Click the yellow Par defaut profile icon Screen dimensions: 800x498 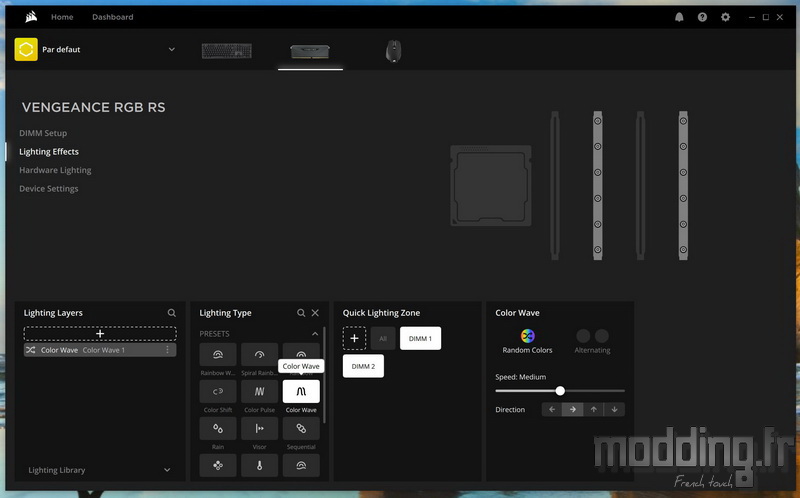[26, 49]
